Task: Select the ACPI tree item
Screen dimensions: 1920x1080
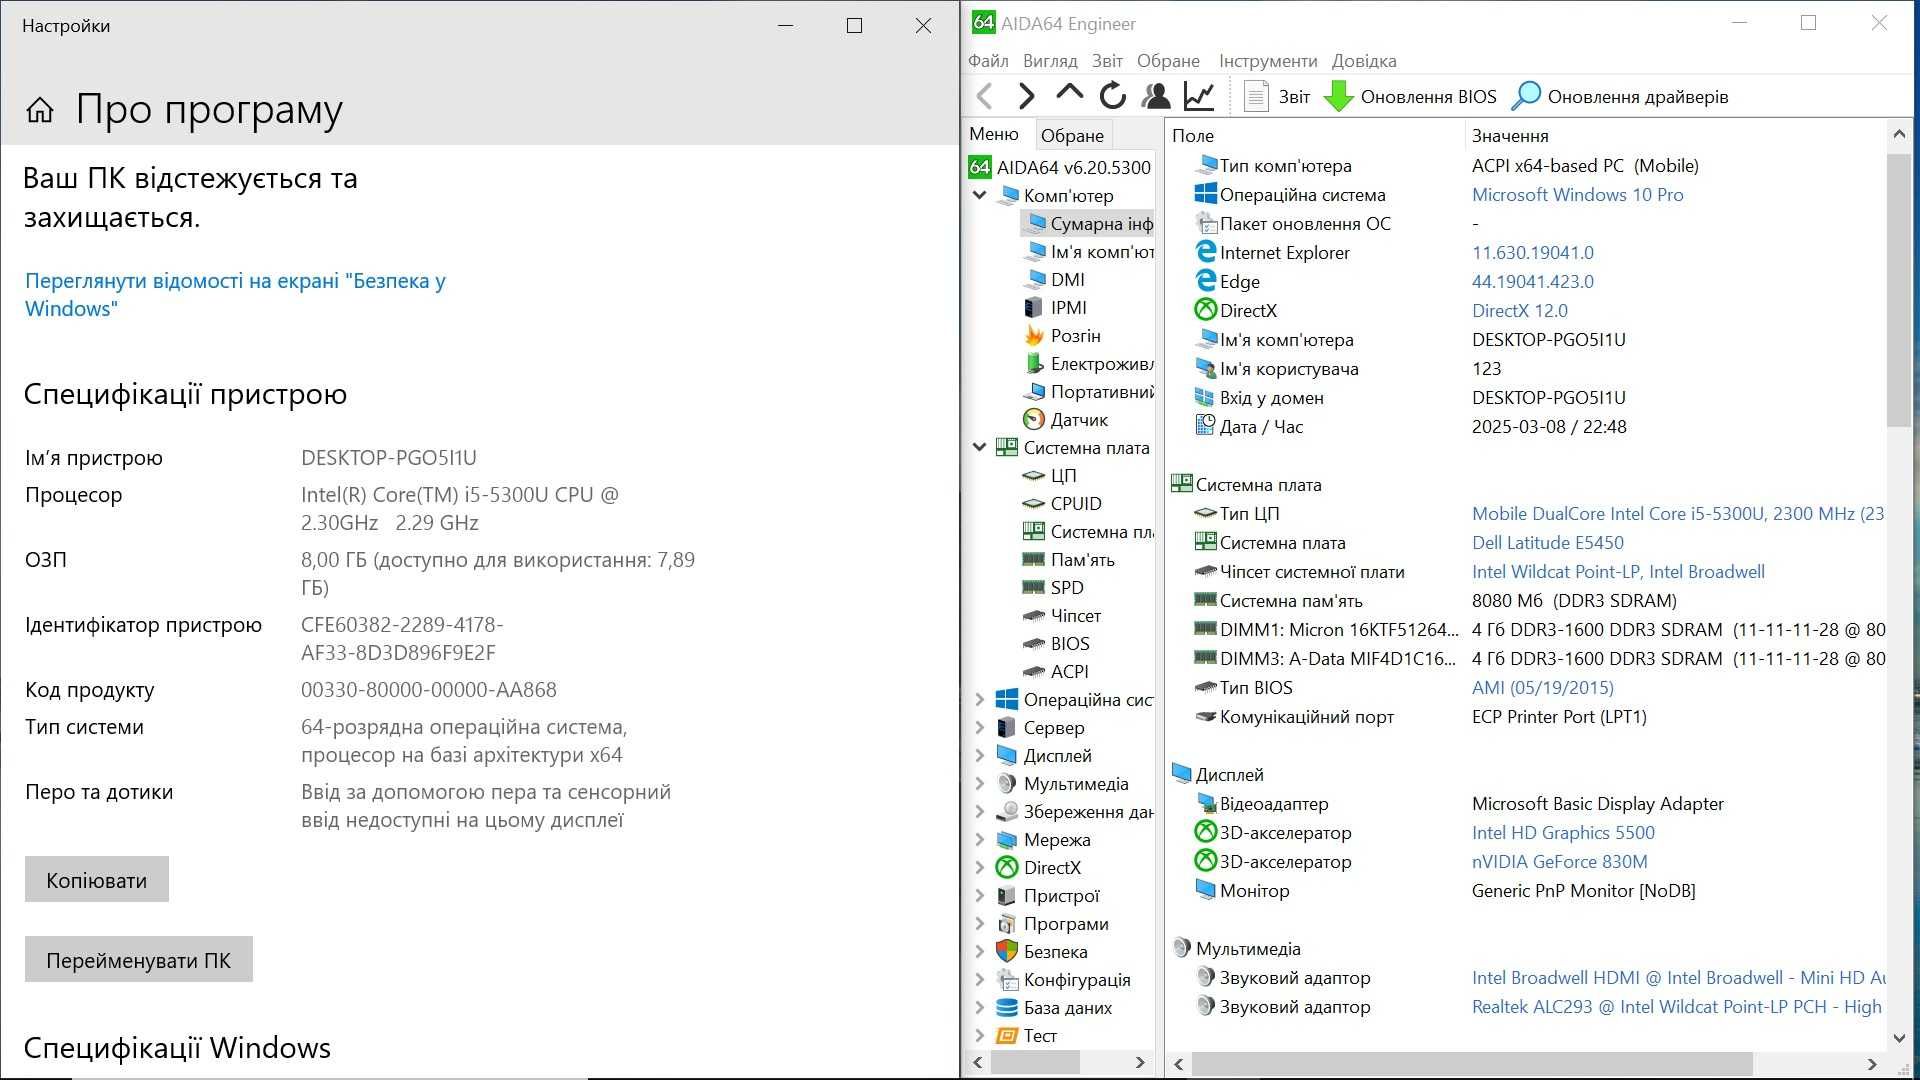Action: pyautogui.click(x=1056, y=672)
